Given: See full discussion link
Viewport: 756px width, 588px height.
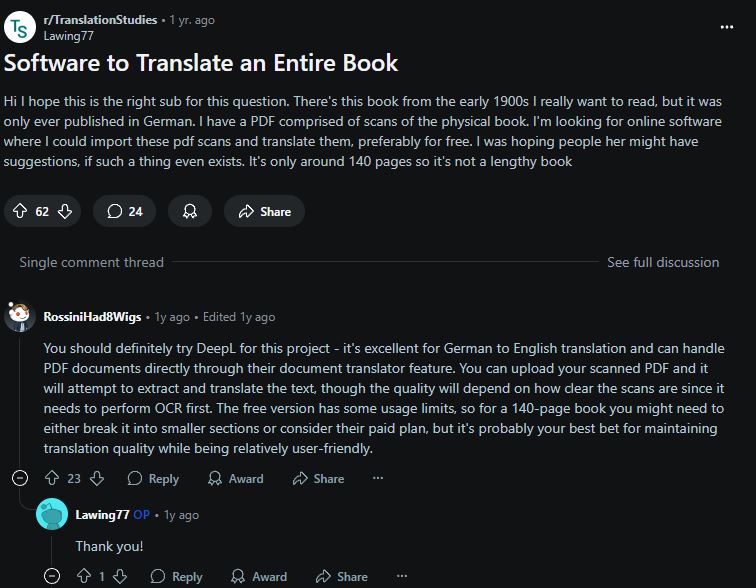Looking at the screenshot, I should click(663, 262).
